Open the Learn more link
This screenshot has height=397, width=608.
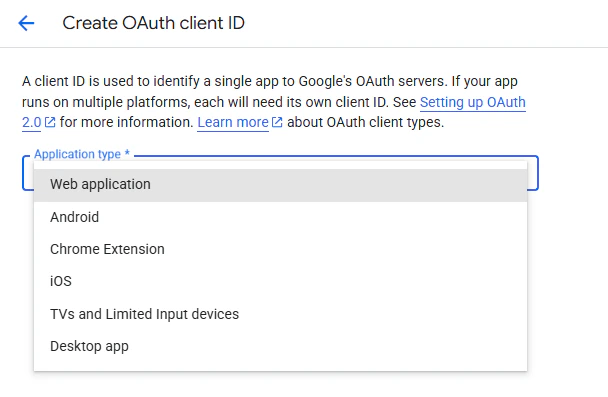click(233, 122)
